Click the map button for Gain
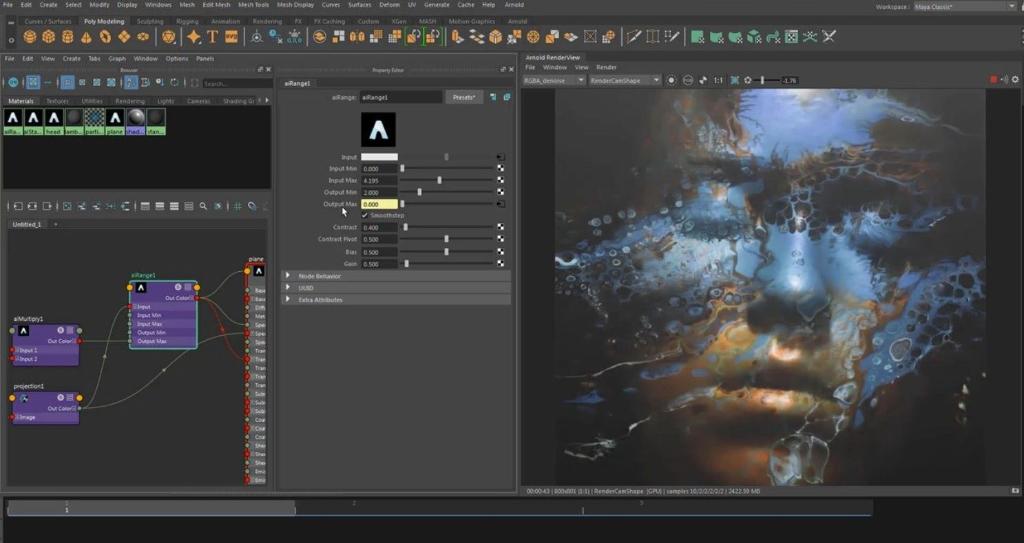The height and width of the screenshot is (543, 1024). pyautogui.click(x=500, y=263)
